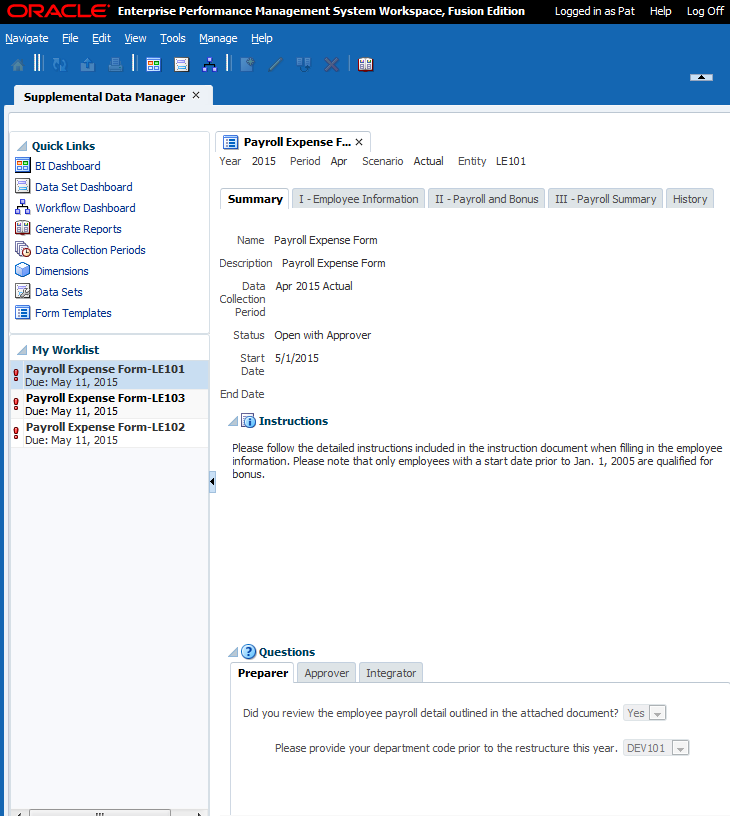The width and height of the screenshot is (730, 816).
Task: Switch to Approver questions tab
Action: click(x=327, y=673)
